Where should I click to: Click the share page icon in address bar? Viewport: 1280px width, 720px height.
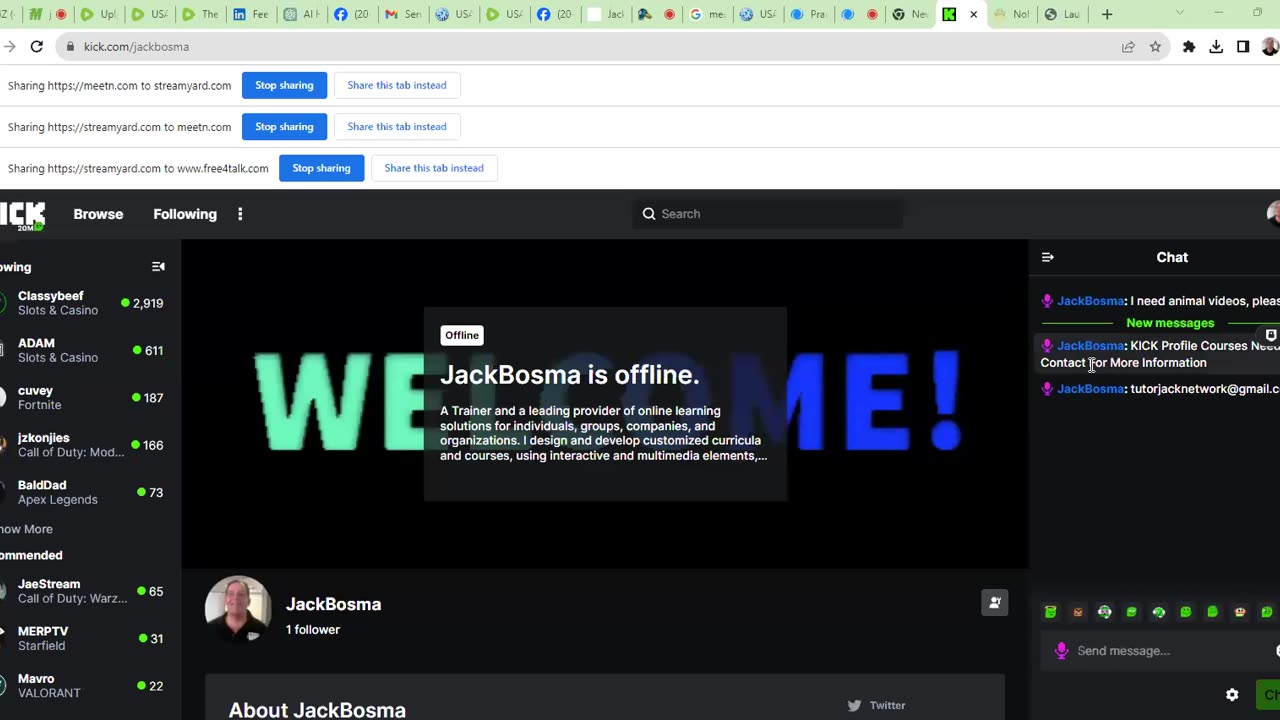(x=1128, y=46)
